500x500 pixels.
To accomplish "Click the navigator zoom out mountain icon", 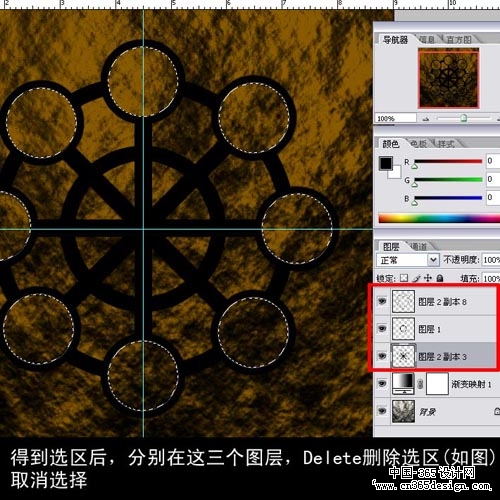I will pos(426,119).
